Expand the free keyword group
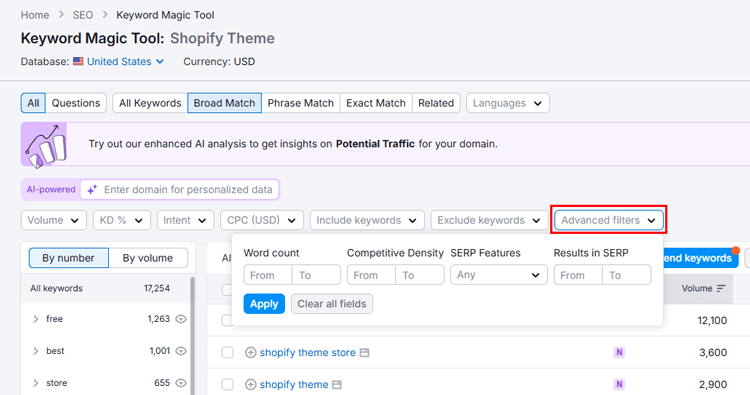 35,319
